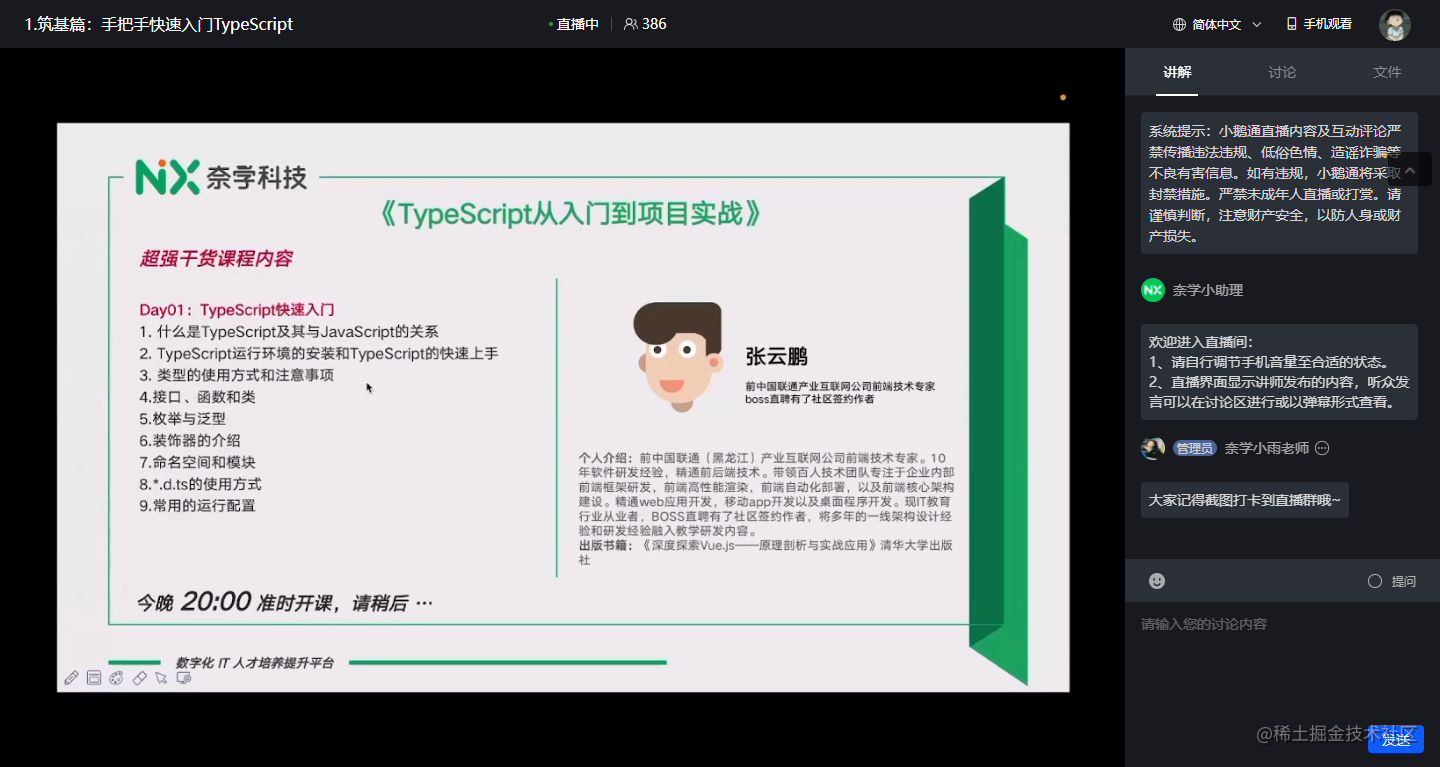The width and height of the screenshot is (1440, 767).
Task: Click Day01：TypeScript快速入门 line on slide
Action: pos(237,310)
